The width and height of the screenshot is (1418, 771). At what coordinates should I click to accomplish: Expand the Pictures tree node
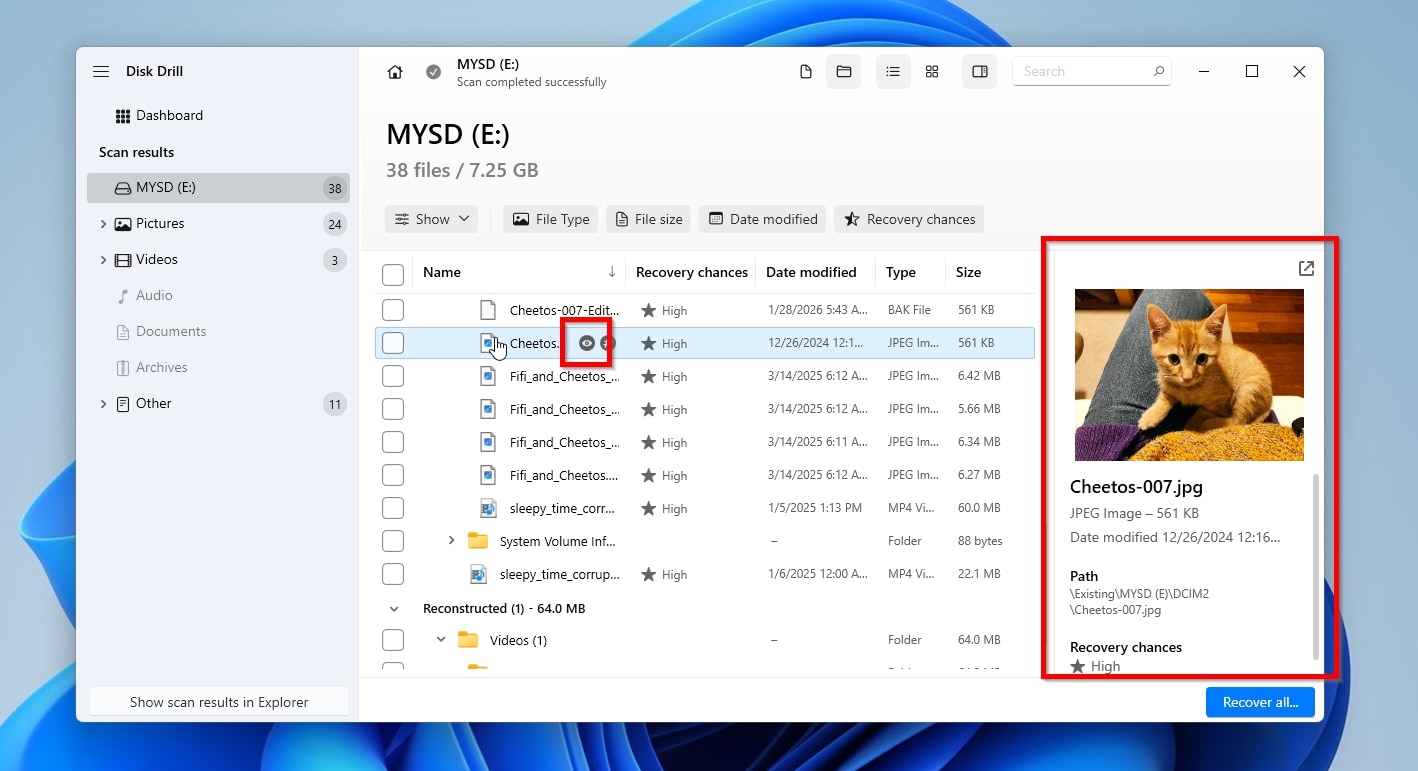point(103,224)
